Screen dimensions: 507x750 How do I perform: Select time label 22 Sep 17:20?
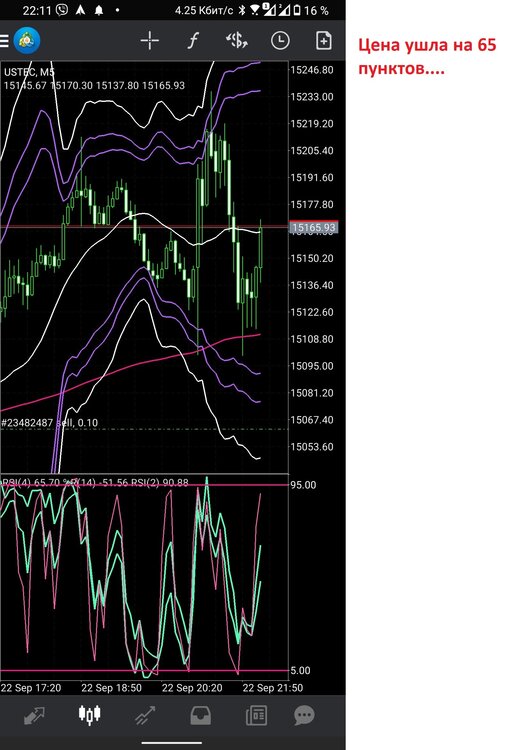coord(31,688)
